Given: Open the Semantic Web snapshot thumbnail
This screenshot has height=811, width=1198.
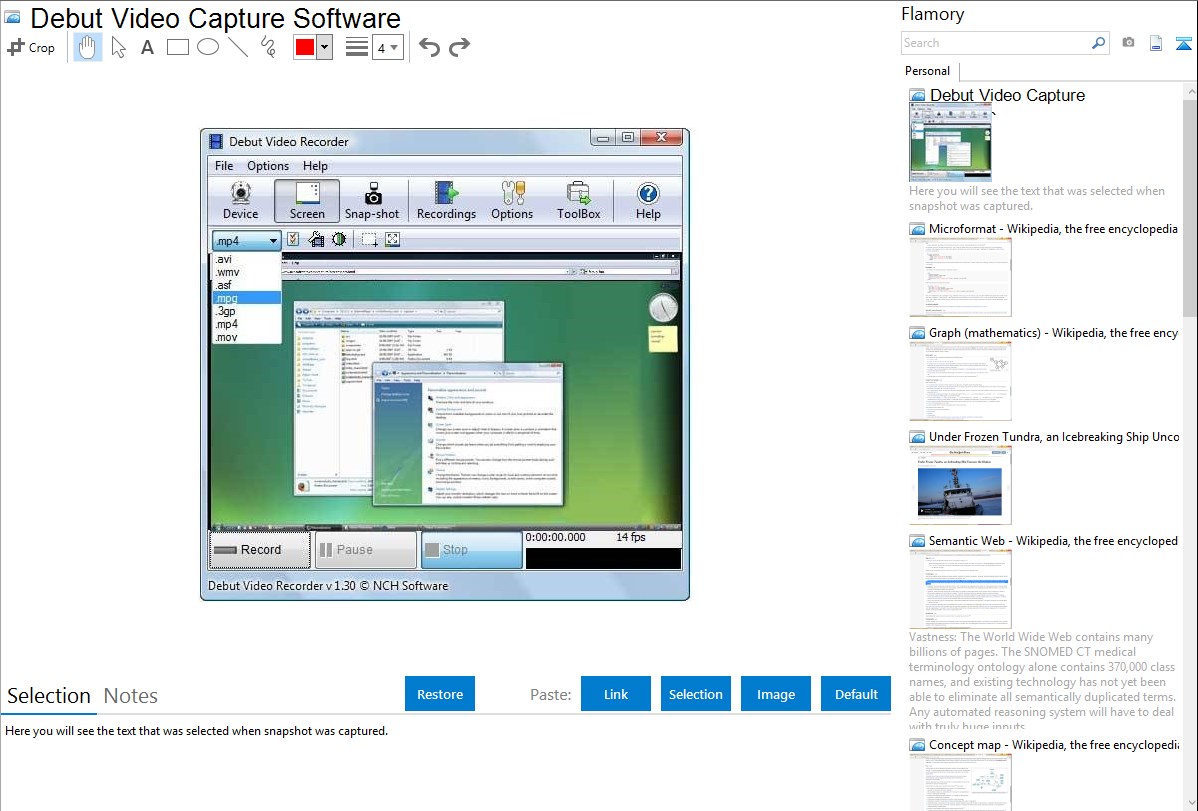Looking at the screenshot, I should click(960, 589).
